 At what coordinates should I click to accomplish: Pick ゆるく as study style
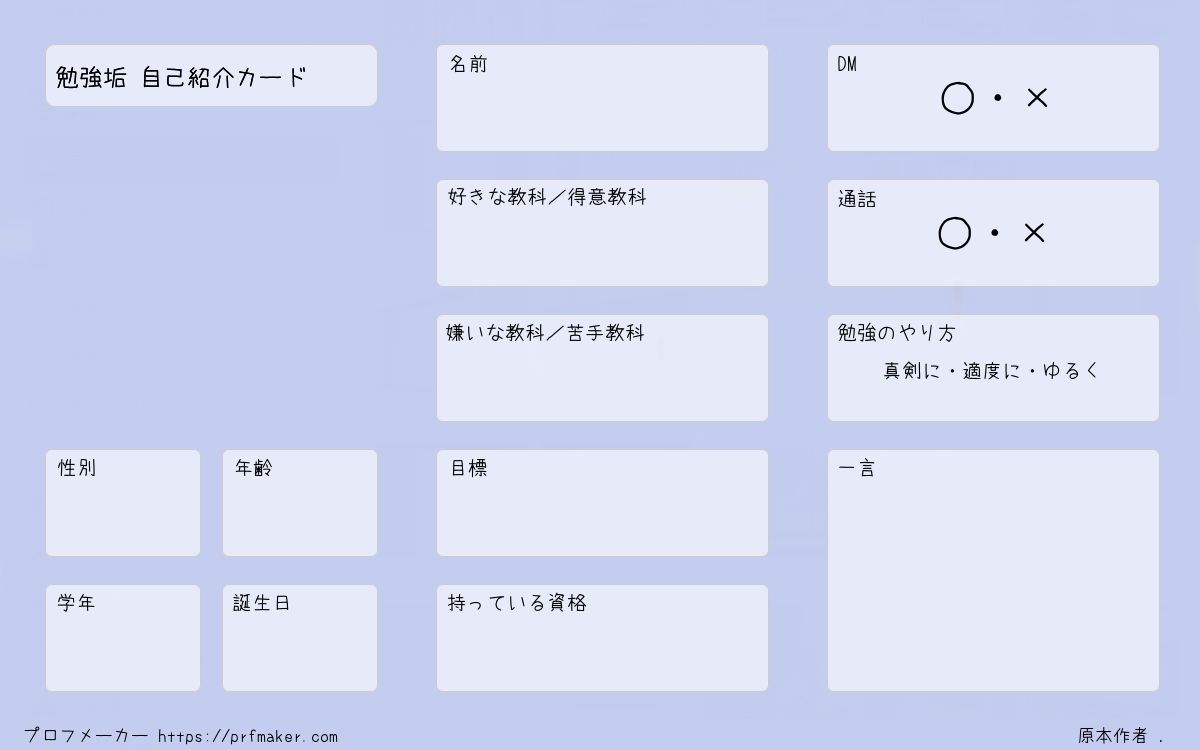[1071, 371]
